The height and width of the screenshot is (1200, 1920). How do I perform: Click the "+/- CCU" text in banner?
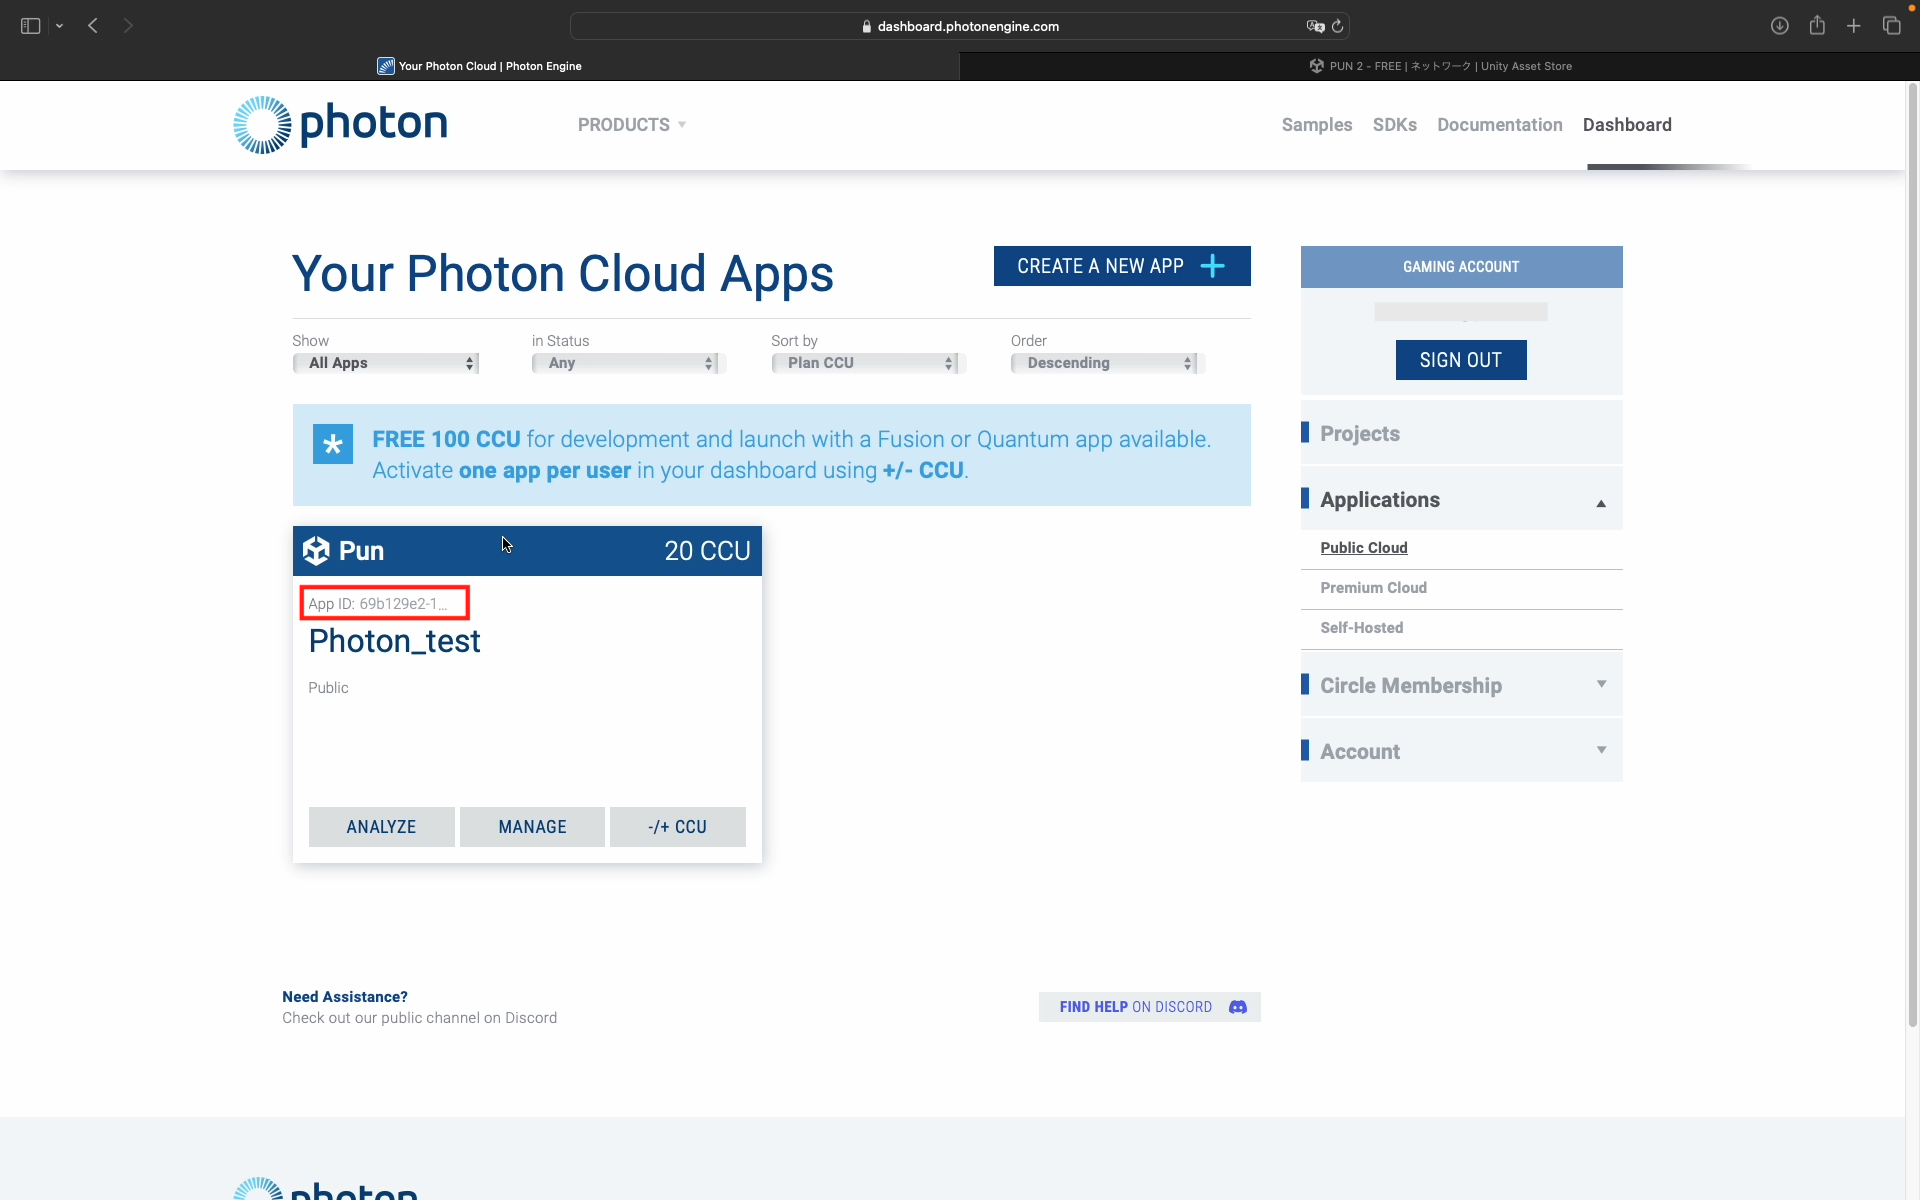[x=923, y=470]
